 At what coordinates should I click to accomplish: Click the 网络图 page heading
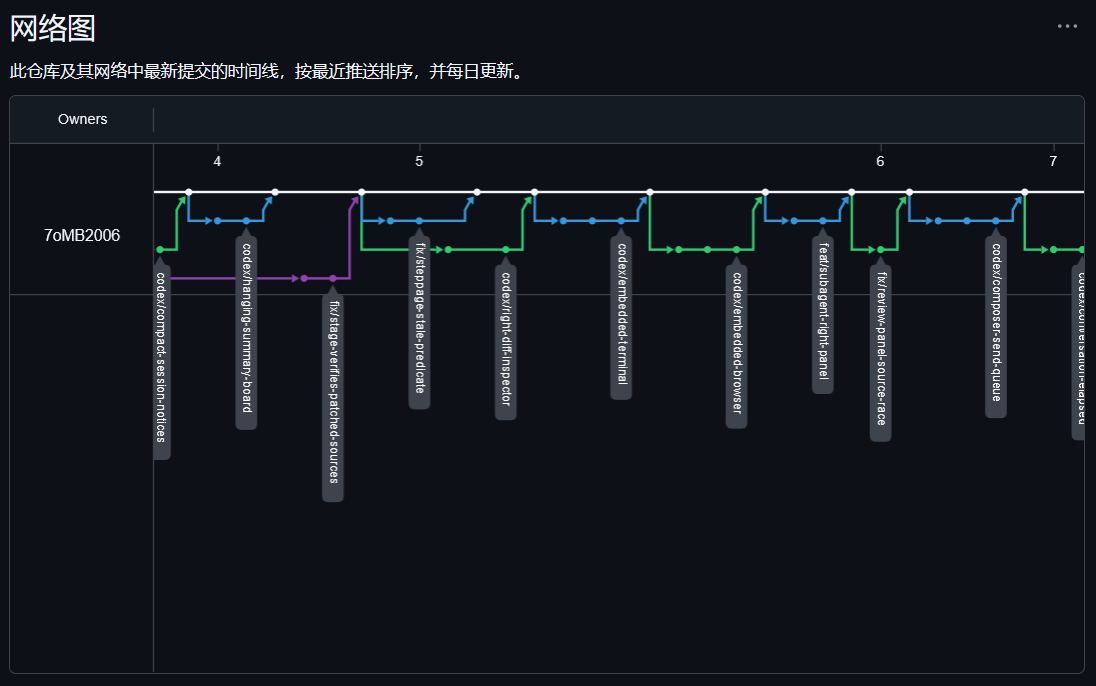52,29
